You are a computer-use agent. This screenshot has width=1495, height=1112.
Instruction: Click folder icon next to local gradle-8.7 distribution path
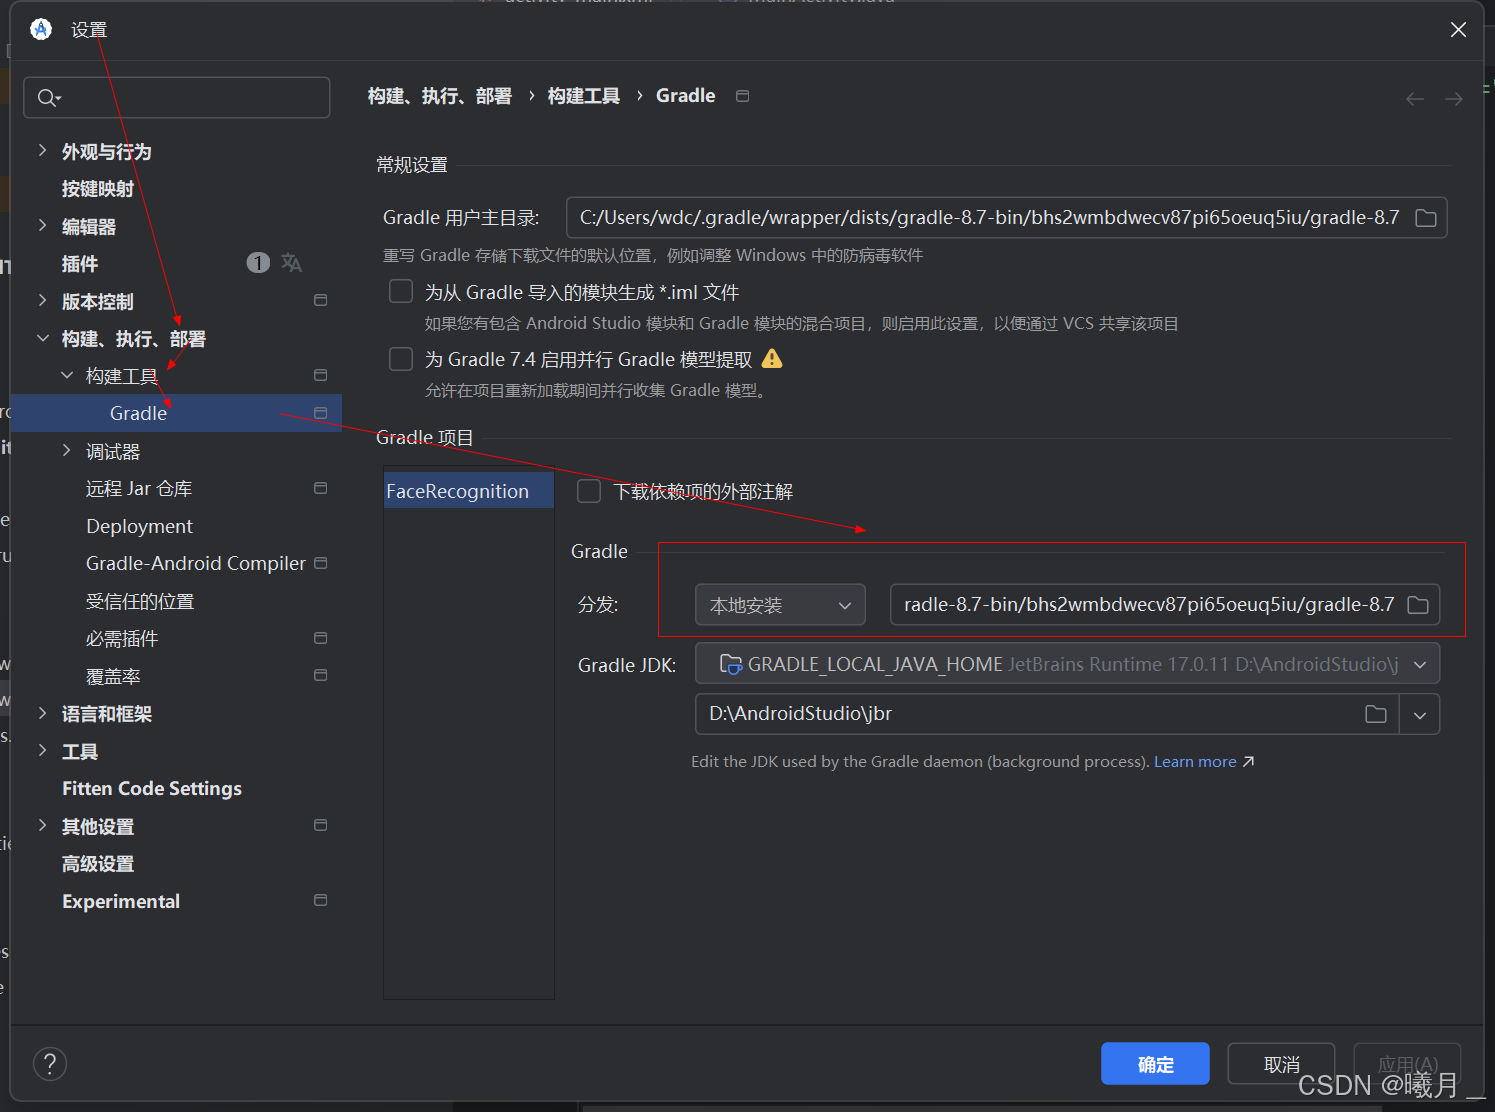[1417, 604]
